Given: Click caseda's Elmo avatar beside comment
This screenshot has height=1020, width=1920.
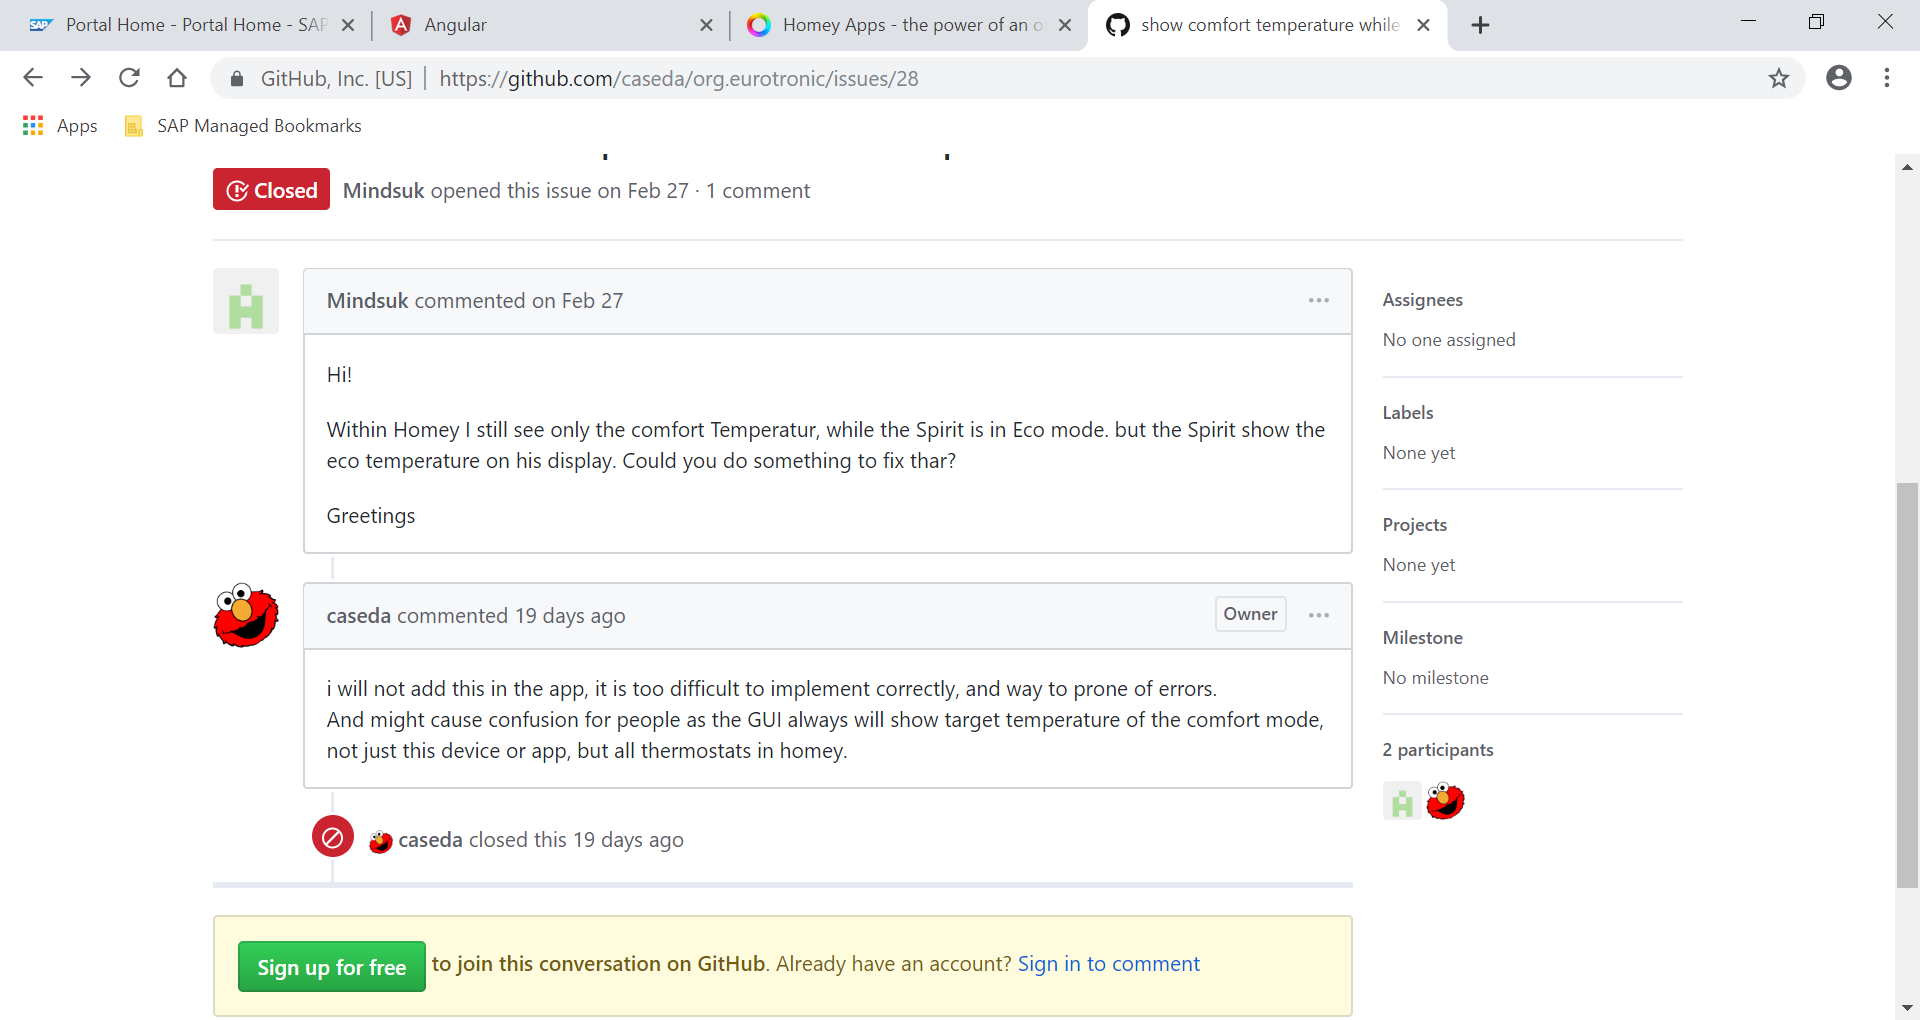Looking at the screenshot, I should pos(246,616).
